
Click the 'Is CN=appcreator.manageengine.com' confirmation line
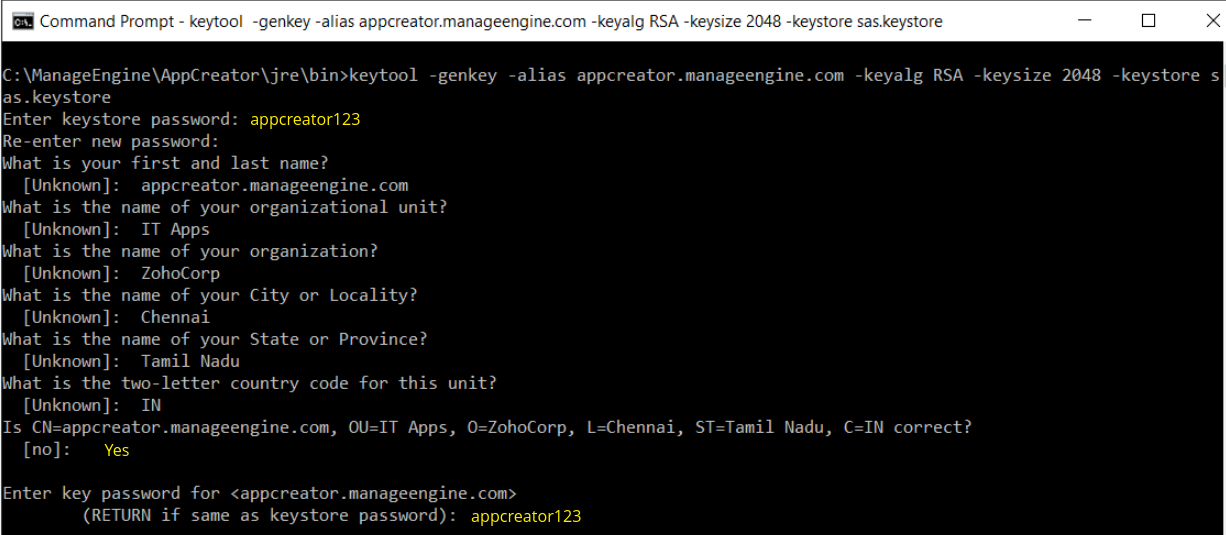pyautogui.click(x=487, y=427)
